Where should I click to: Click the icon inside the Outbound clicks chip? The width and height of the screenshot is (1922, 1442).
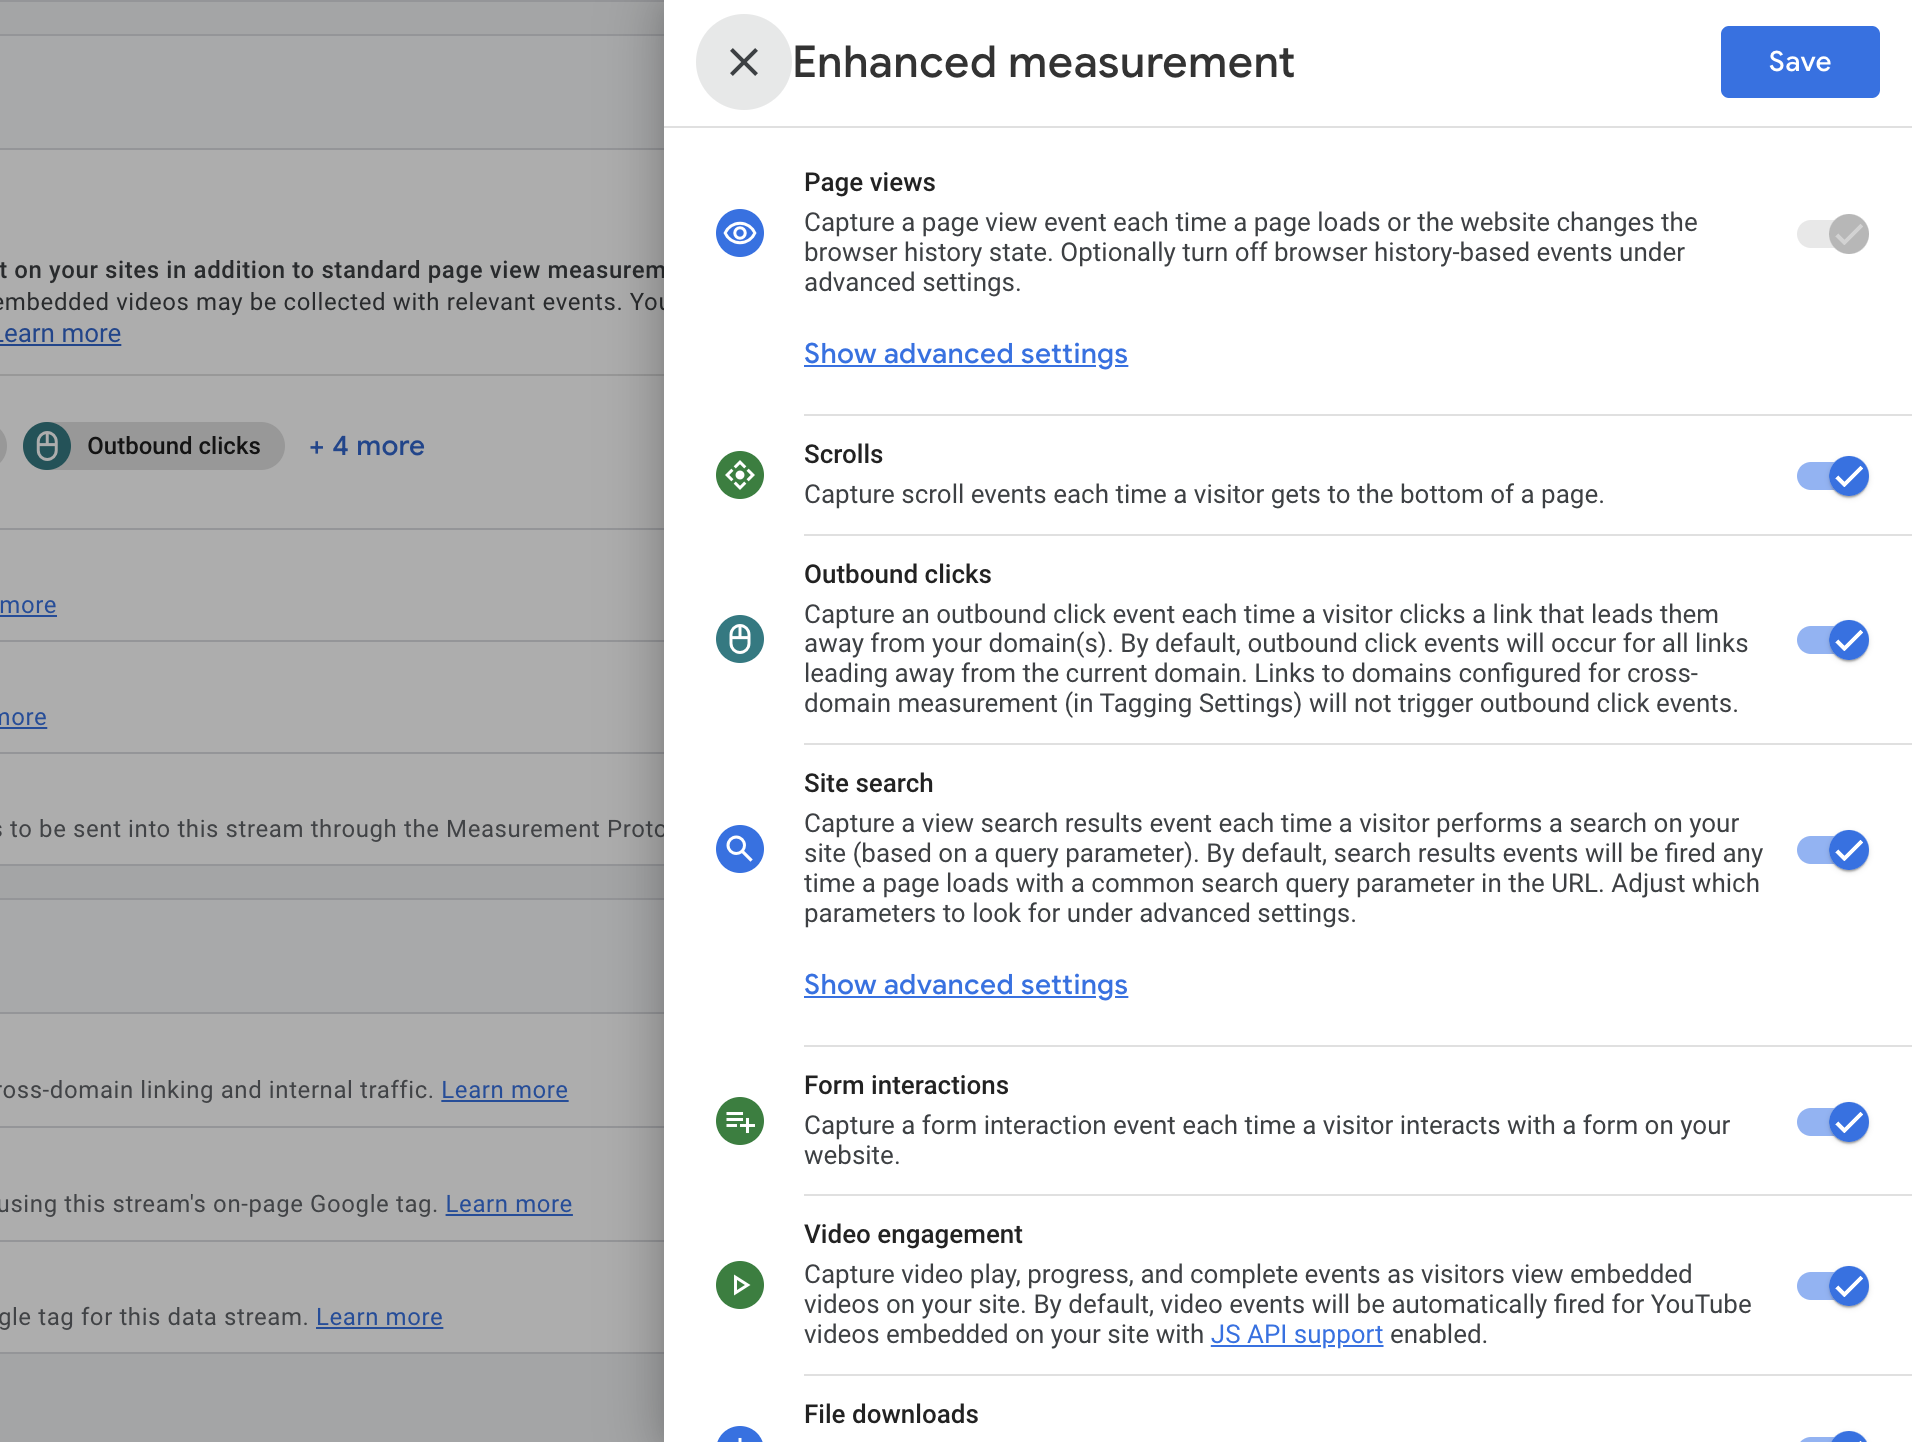point(47,446)
